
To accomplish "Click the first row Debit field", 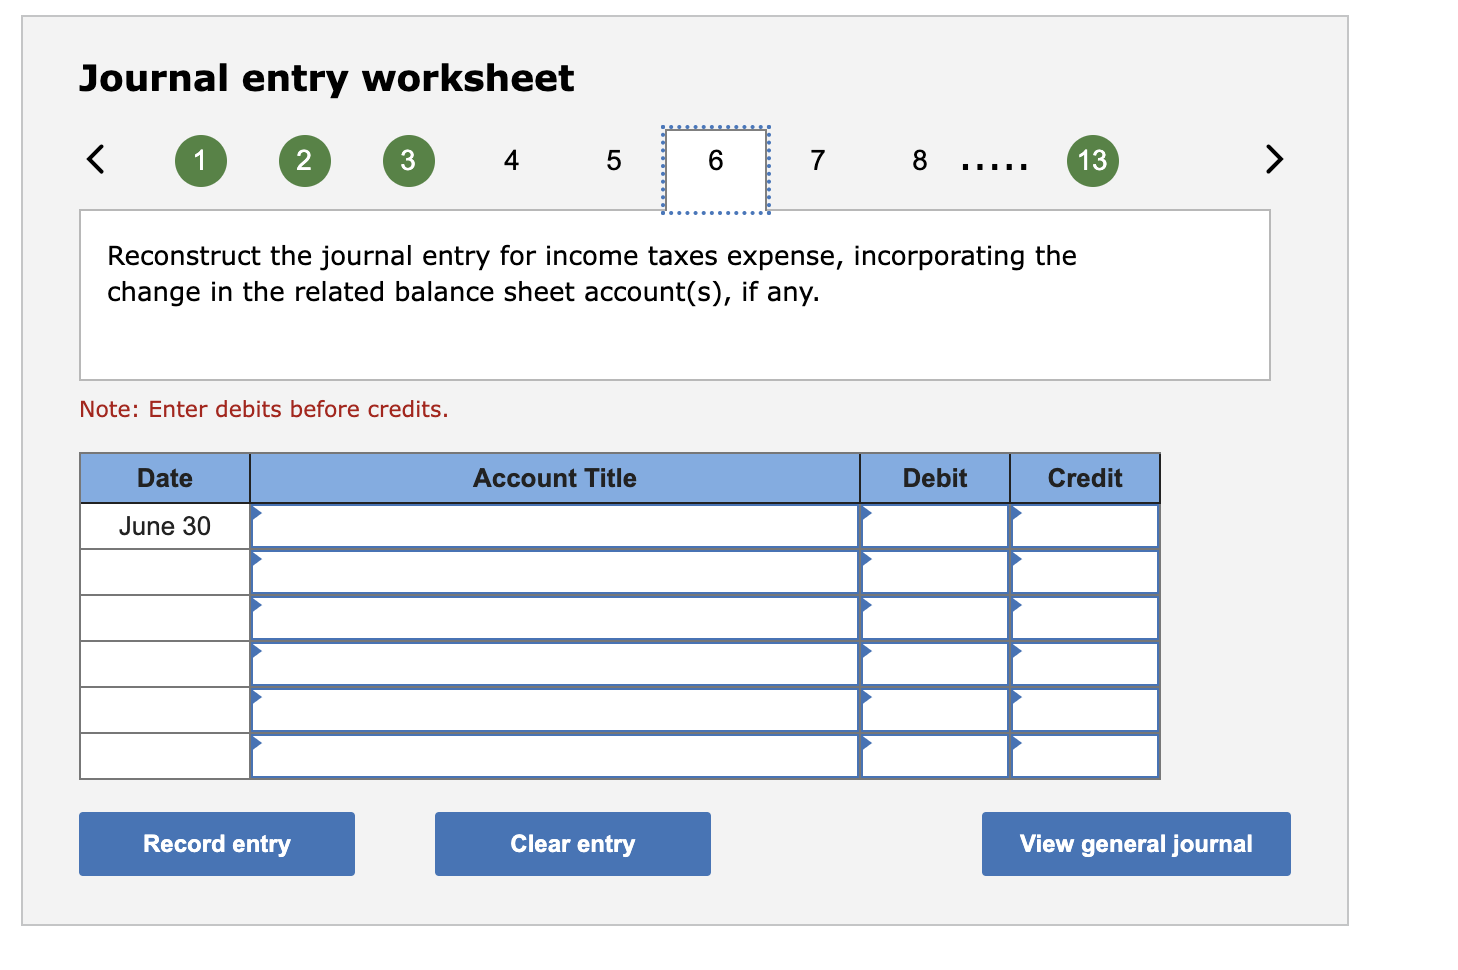I will (x=934, y=524).
